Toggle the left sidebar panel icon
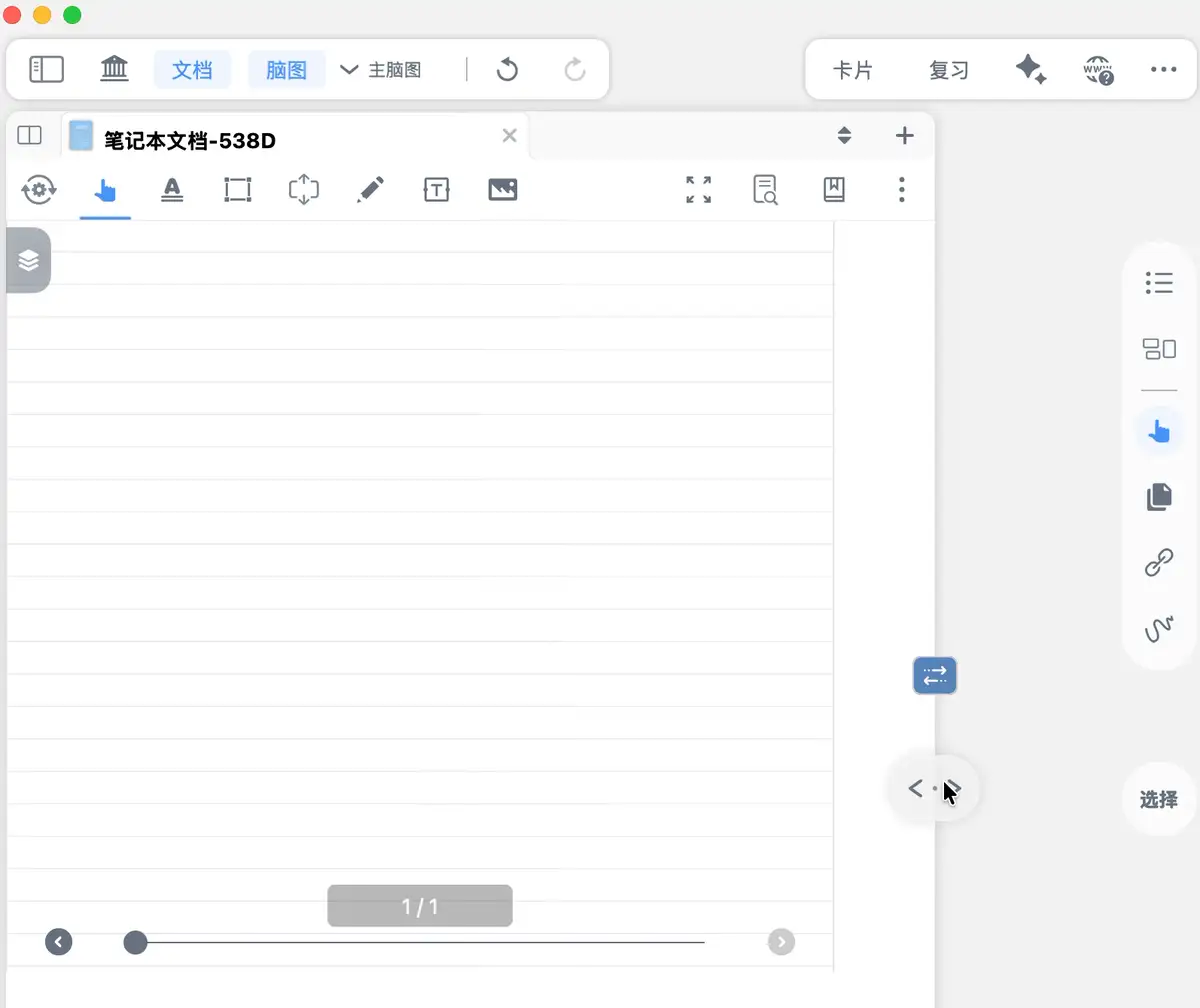The height and width of the screenshot is (1008, 1200). coord(46,69)
